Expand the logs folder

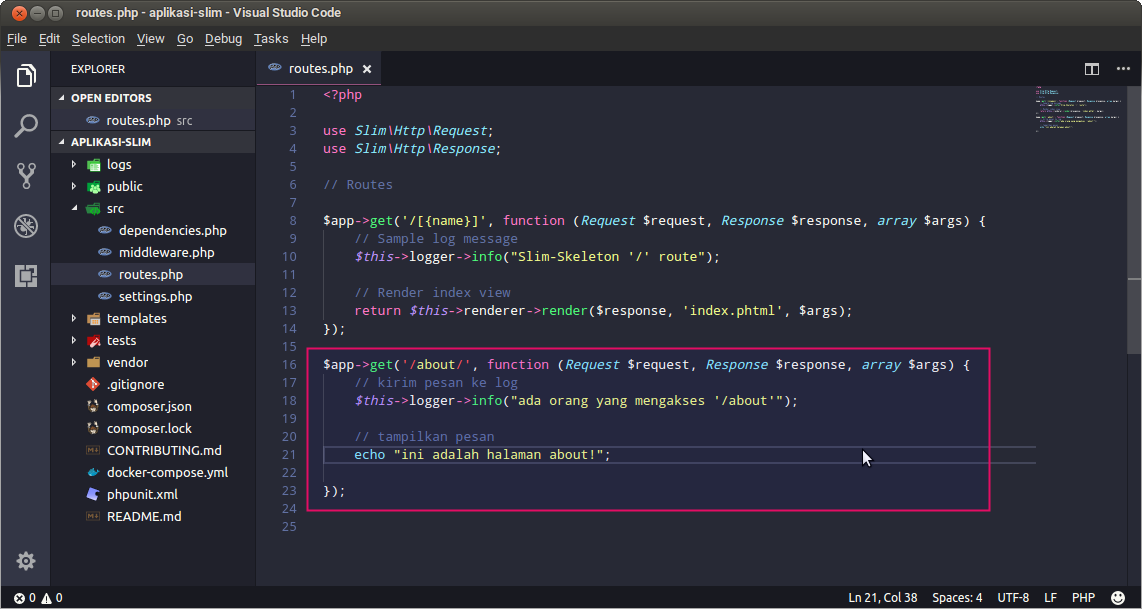coord(118,164)
